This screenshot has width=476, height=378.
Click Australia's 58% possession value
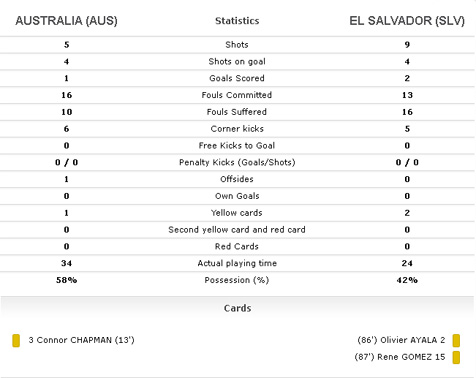click(66, 280)
